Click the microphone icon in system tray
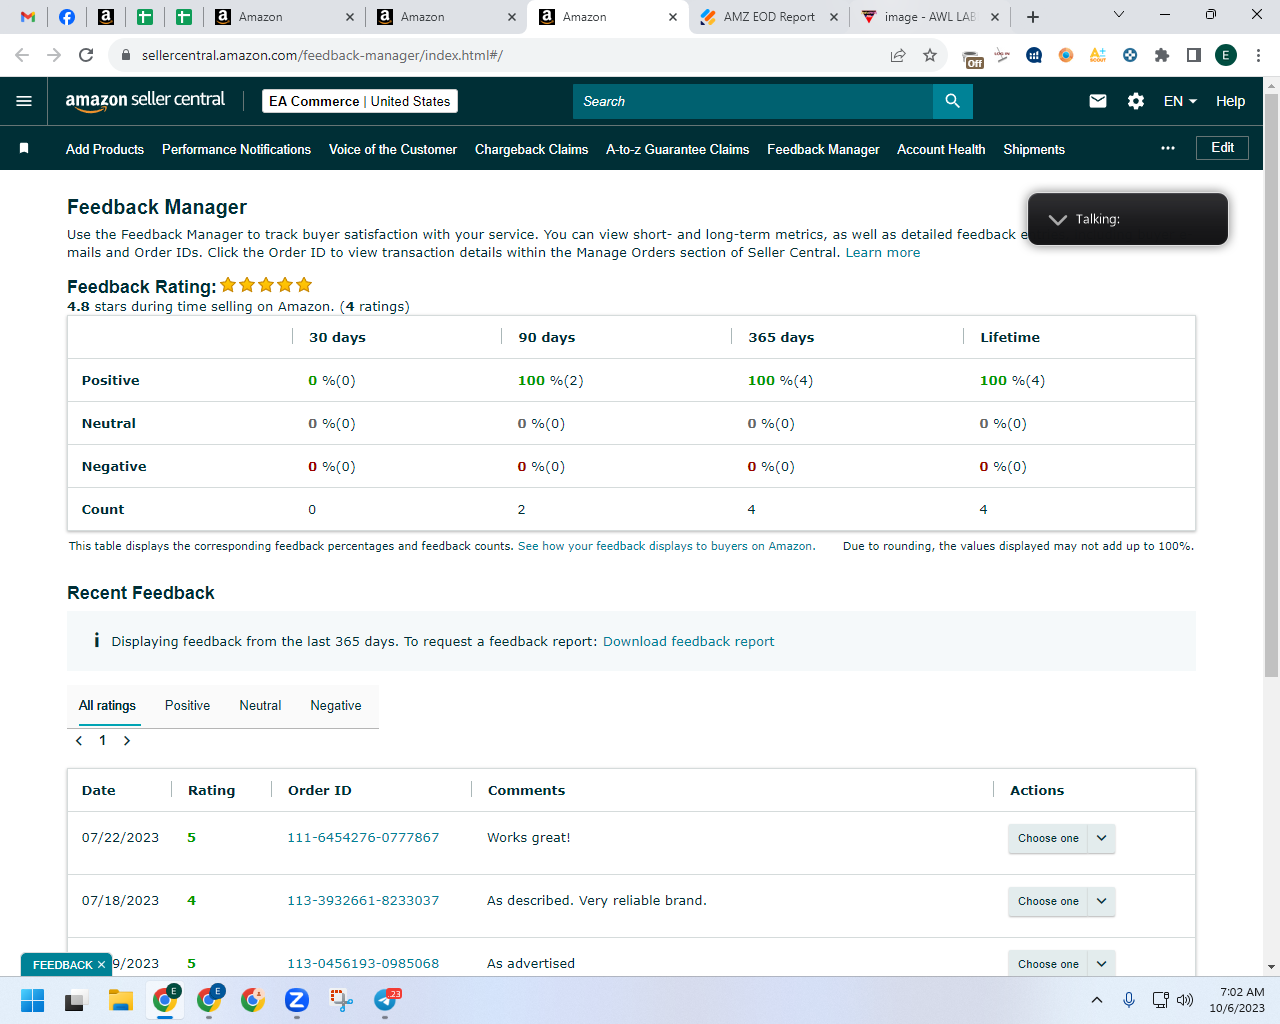 [x=1129, y=1000]
